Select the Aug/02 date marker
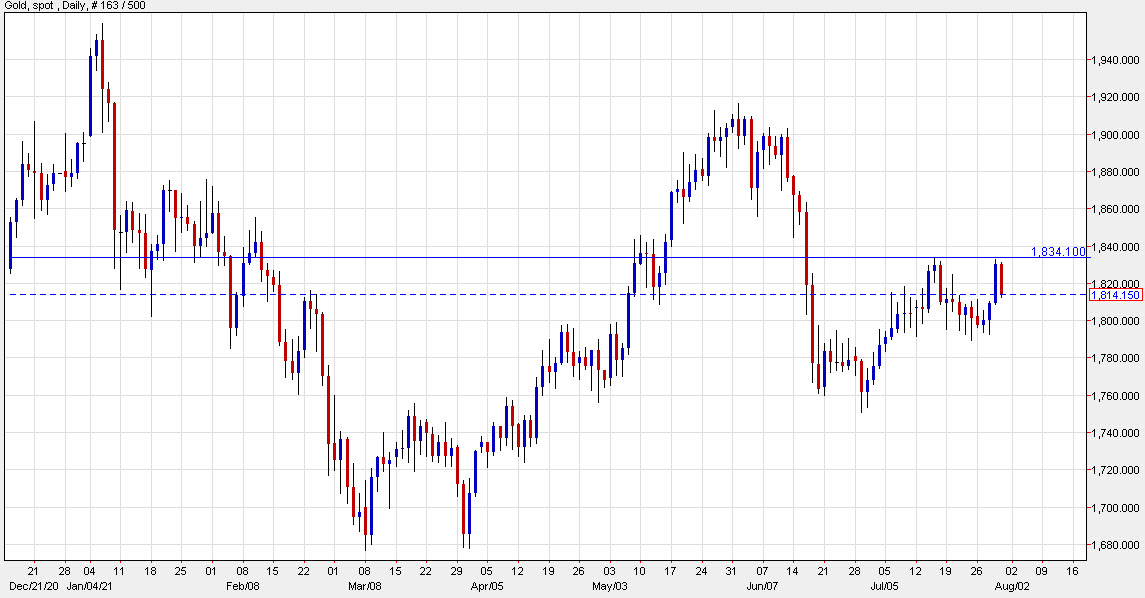The width and height of the screenshot is (1145, 598). [1009, 585]
